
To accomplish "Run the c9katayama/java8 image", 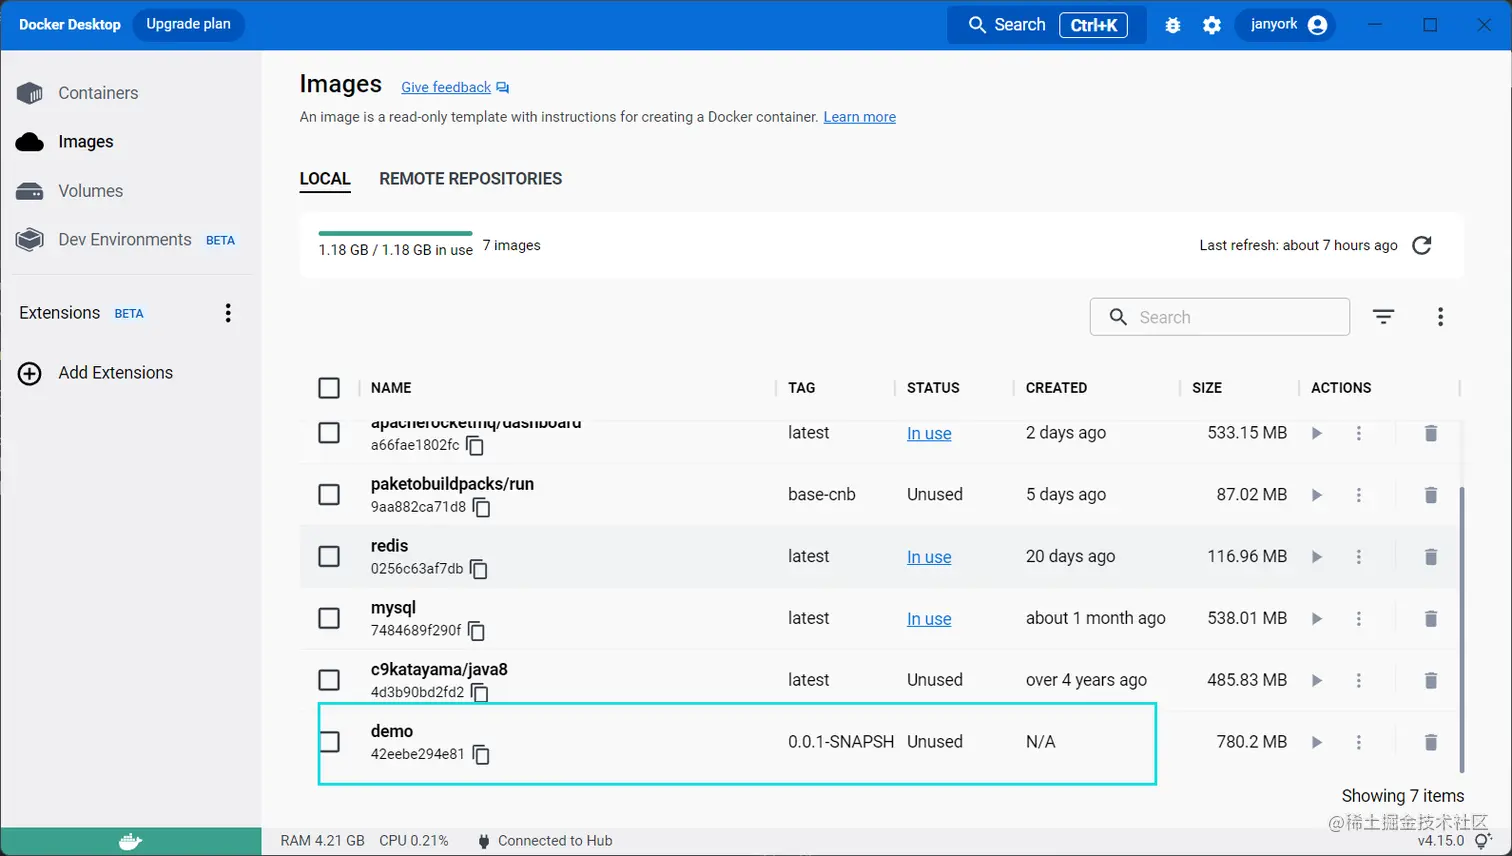I will pyautogui.click(x=1317, y=681).
